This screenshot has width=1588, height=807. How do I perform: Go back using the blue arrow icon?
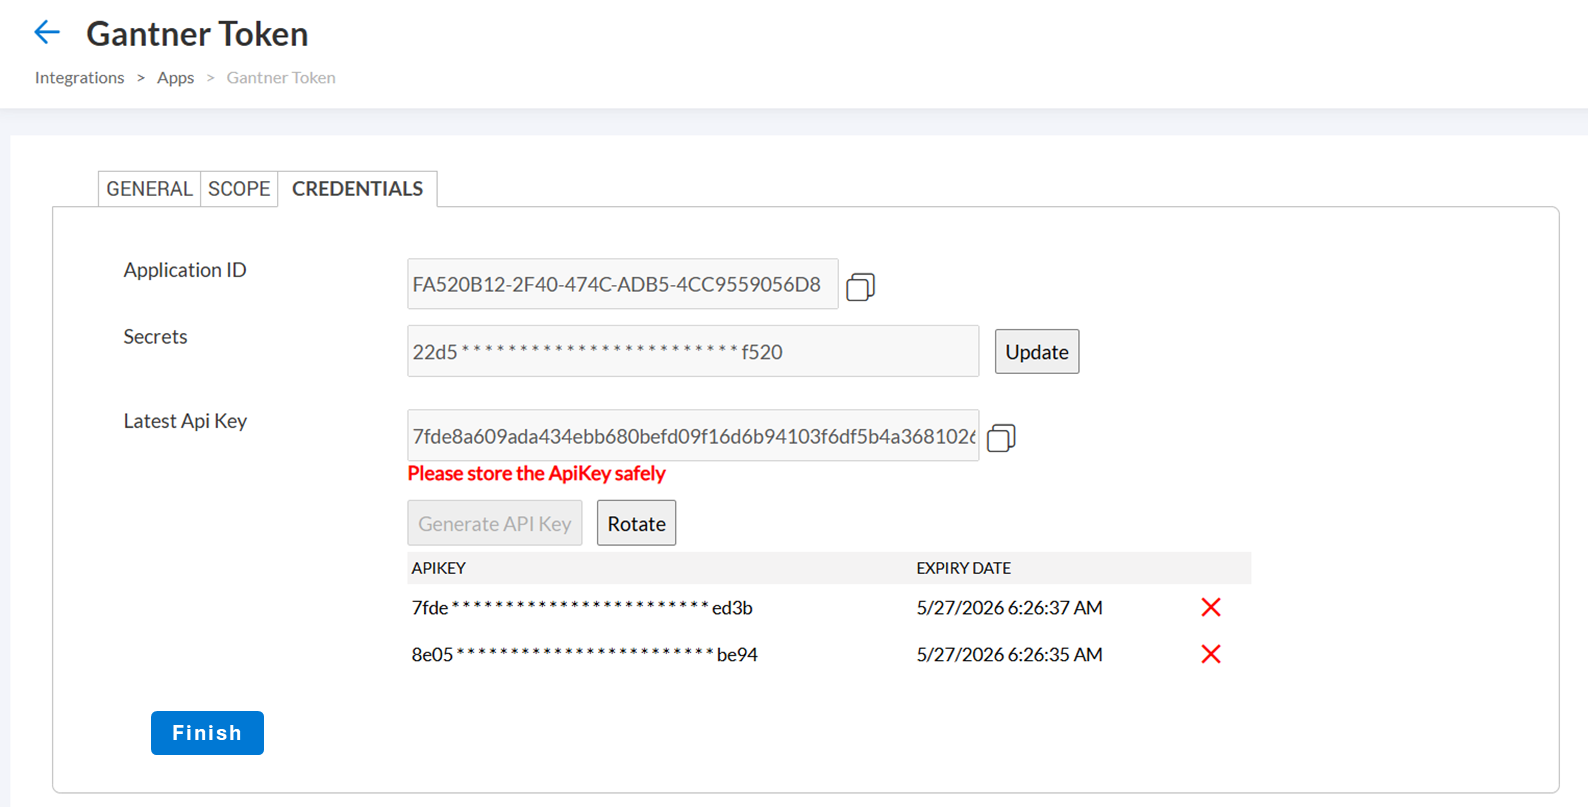point(47,32)
